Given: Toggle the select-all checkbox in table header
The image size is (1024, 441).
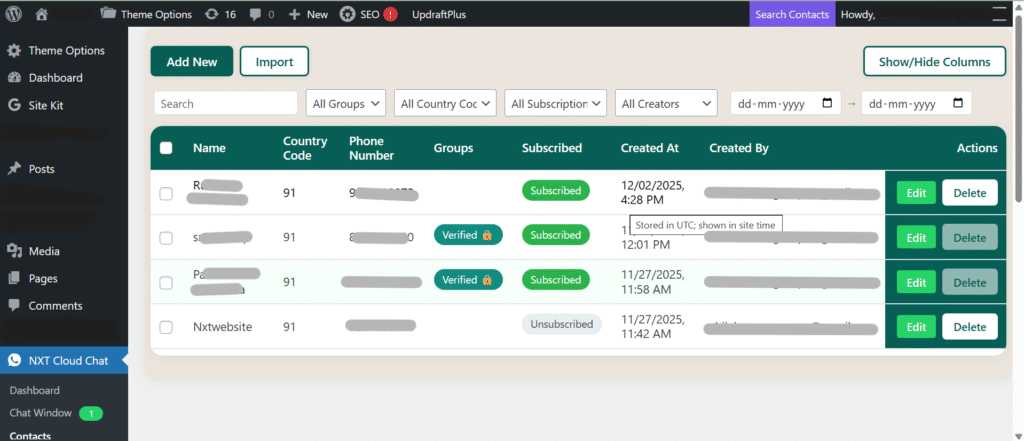Looking at the screenshot, I should (x=166, y=148).
